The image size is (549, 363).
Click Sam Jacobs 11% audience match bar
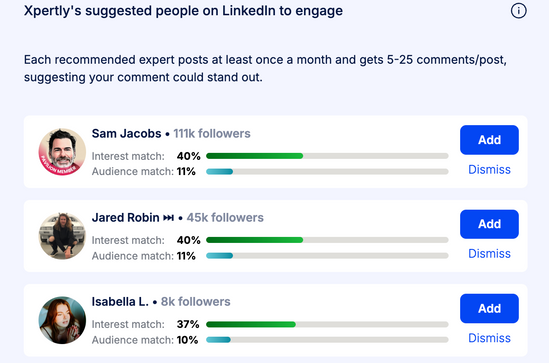(x=327, y=172)
